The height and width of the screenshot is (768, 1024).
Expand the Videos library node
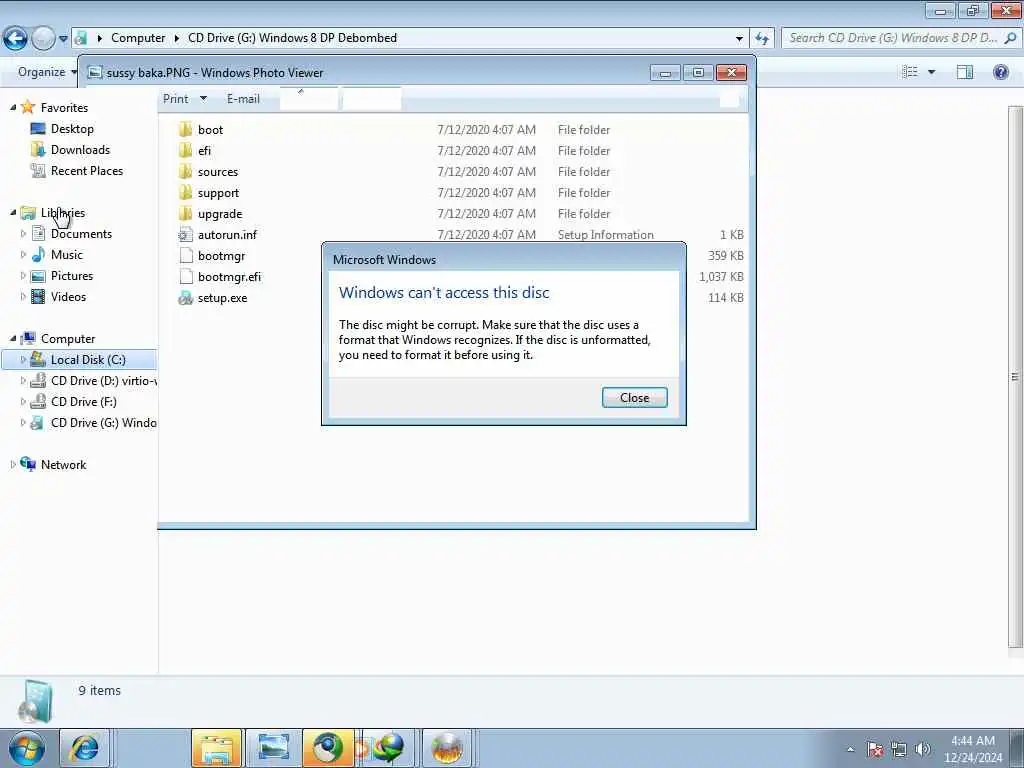pyautogui.click(x=24, y=296)
